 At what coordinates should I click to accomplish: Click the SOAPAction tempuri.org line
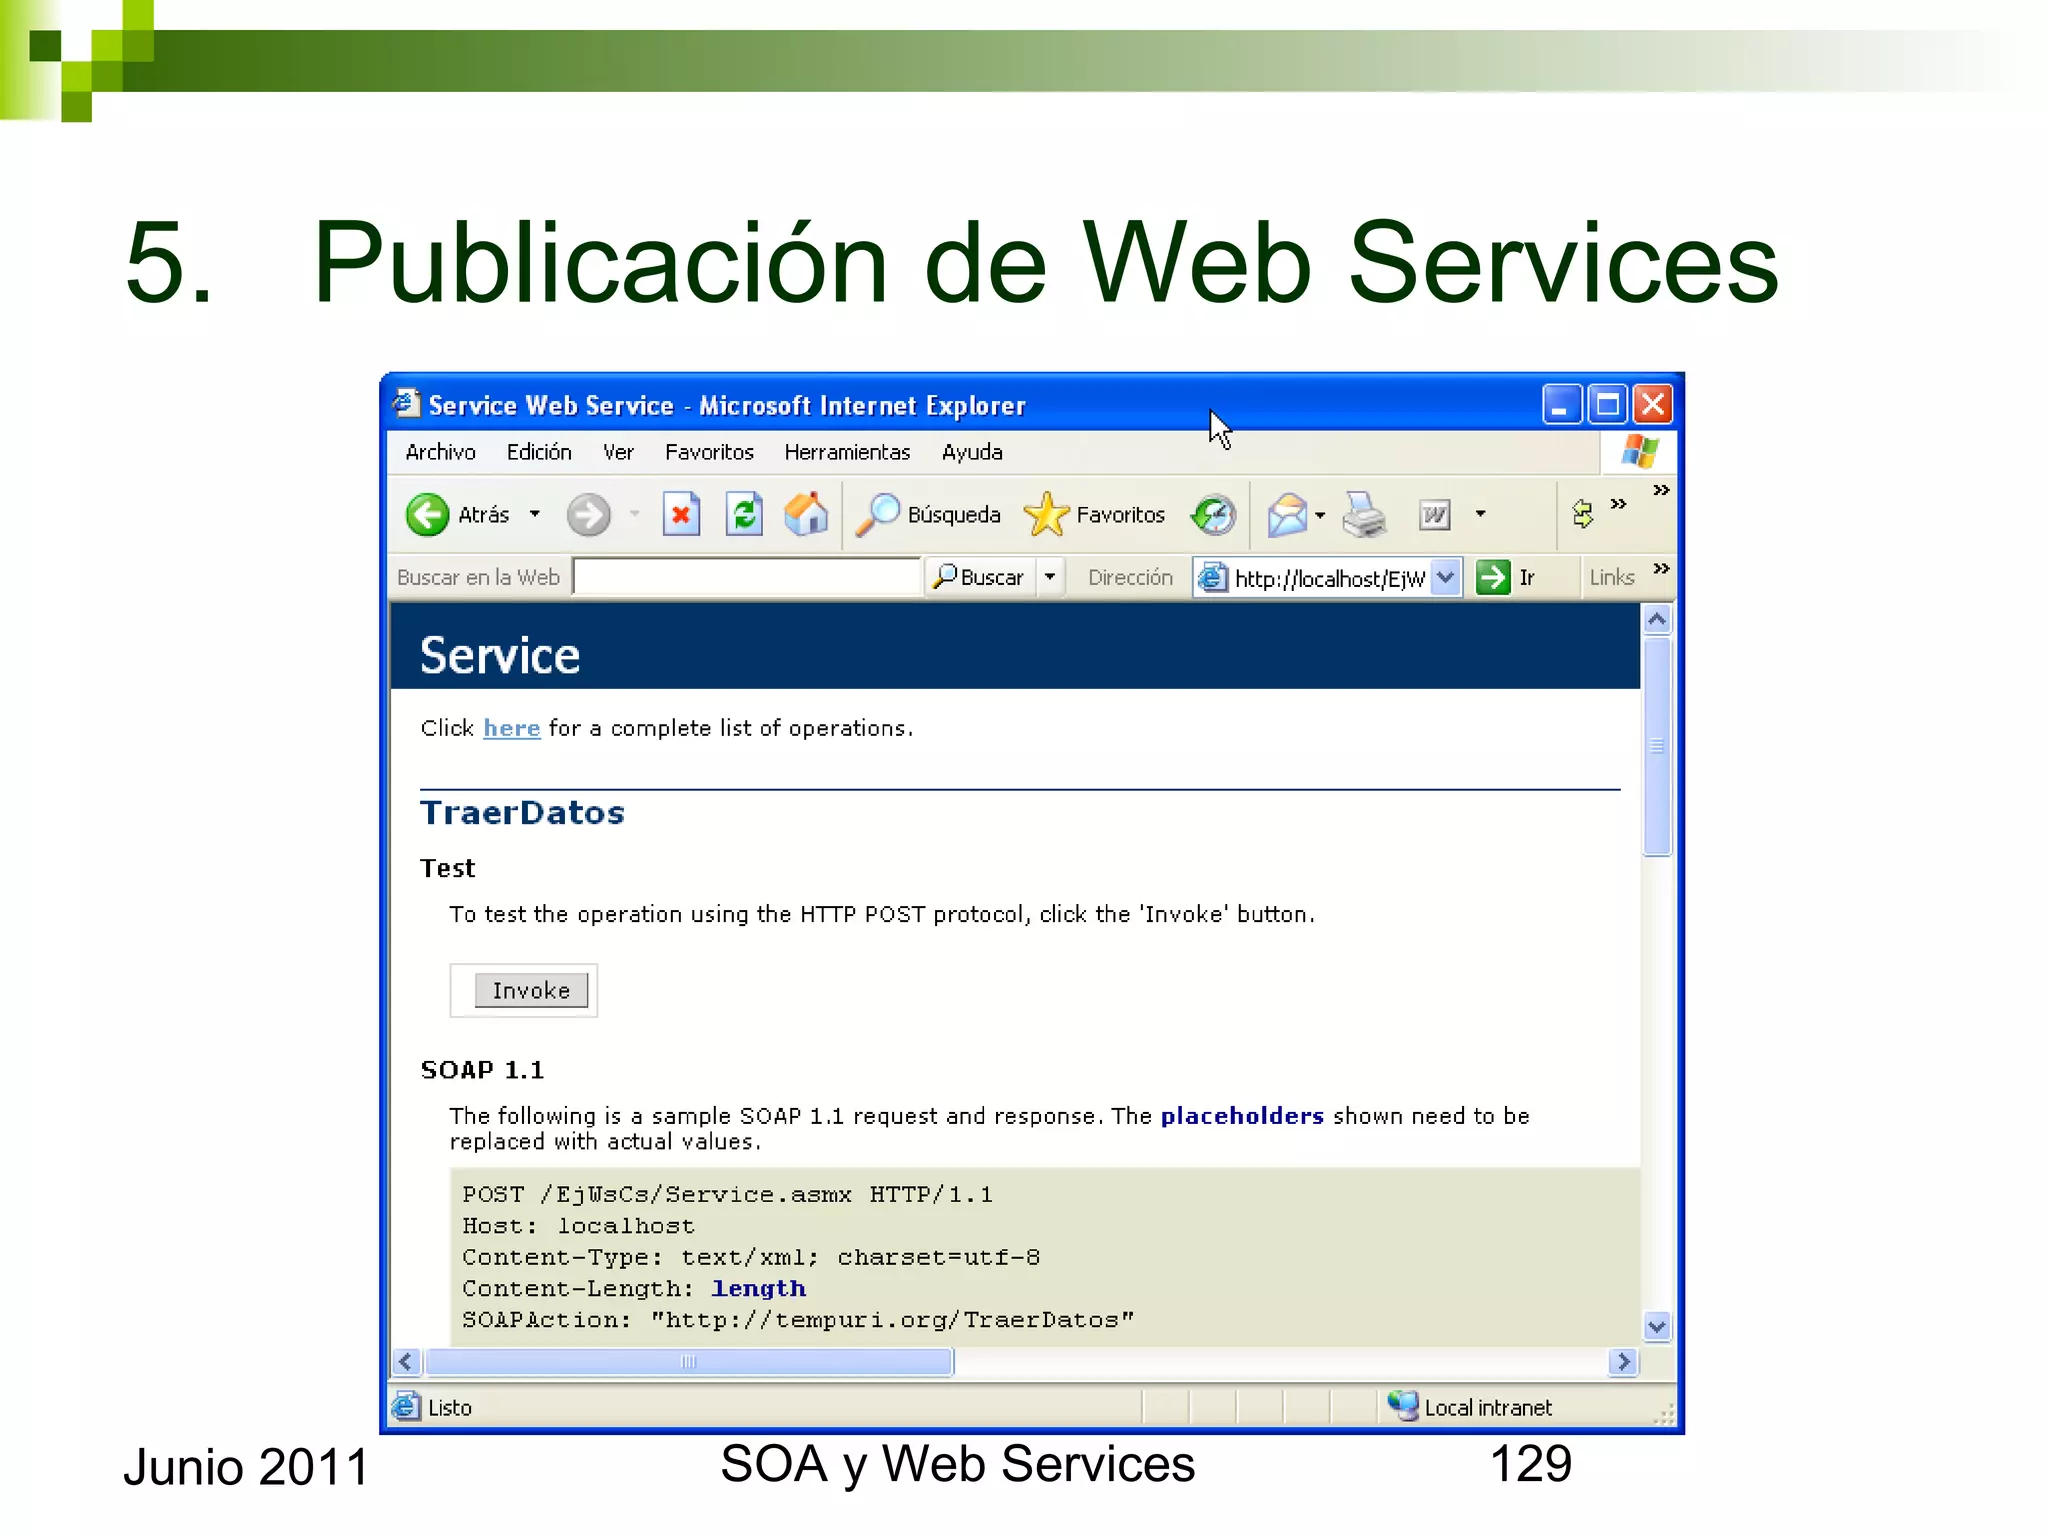pyautogui.click(x=798, y=1319)
